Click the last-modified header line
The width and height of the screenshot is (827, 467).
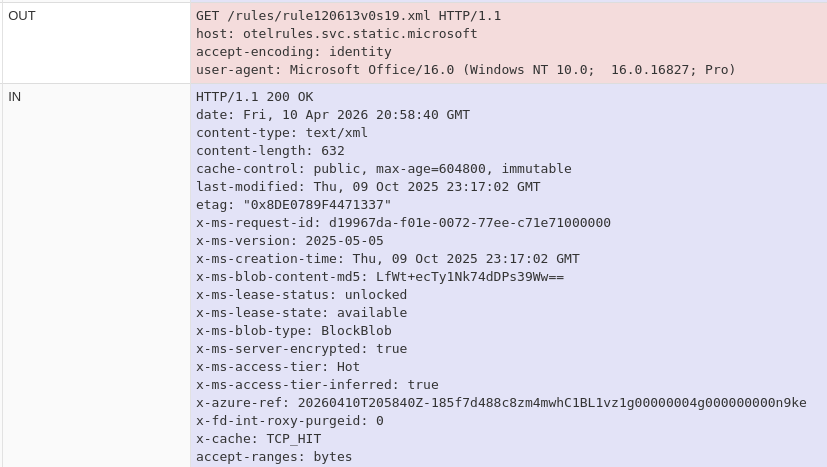[367, 187]
